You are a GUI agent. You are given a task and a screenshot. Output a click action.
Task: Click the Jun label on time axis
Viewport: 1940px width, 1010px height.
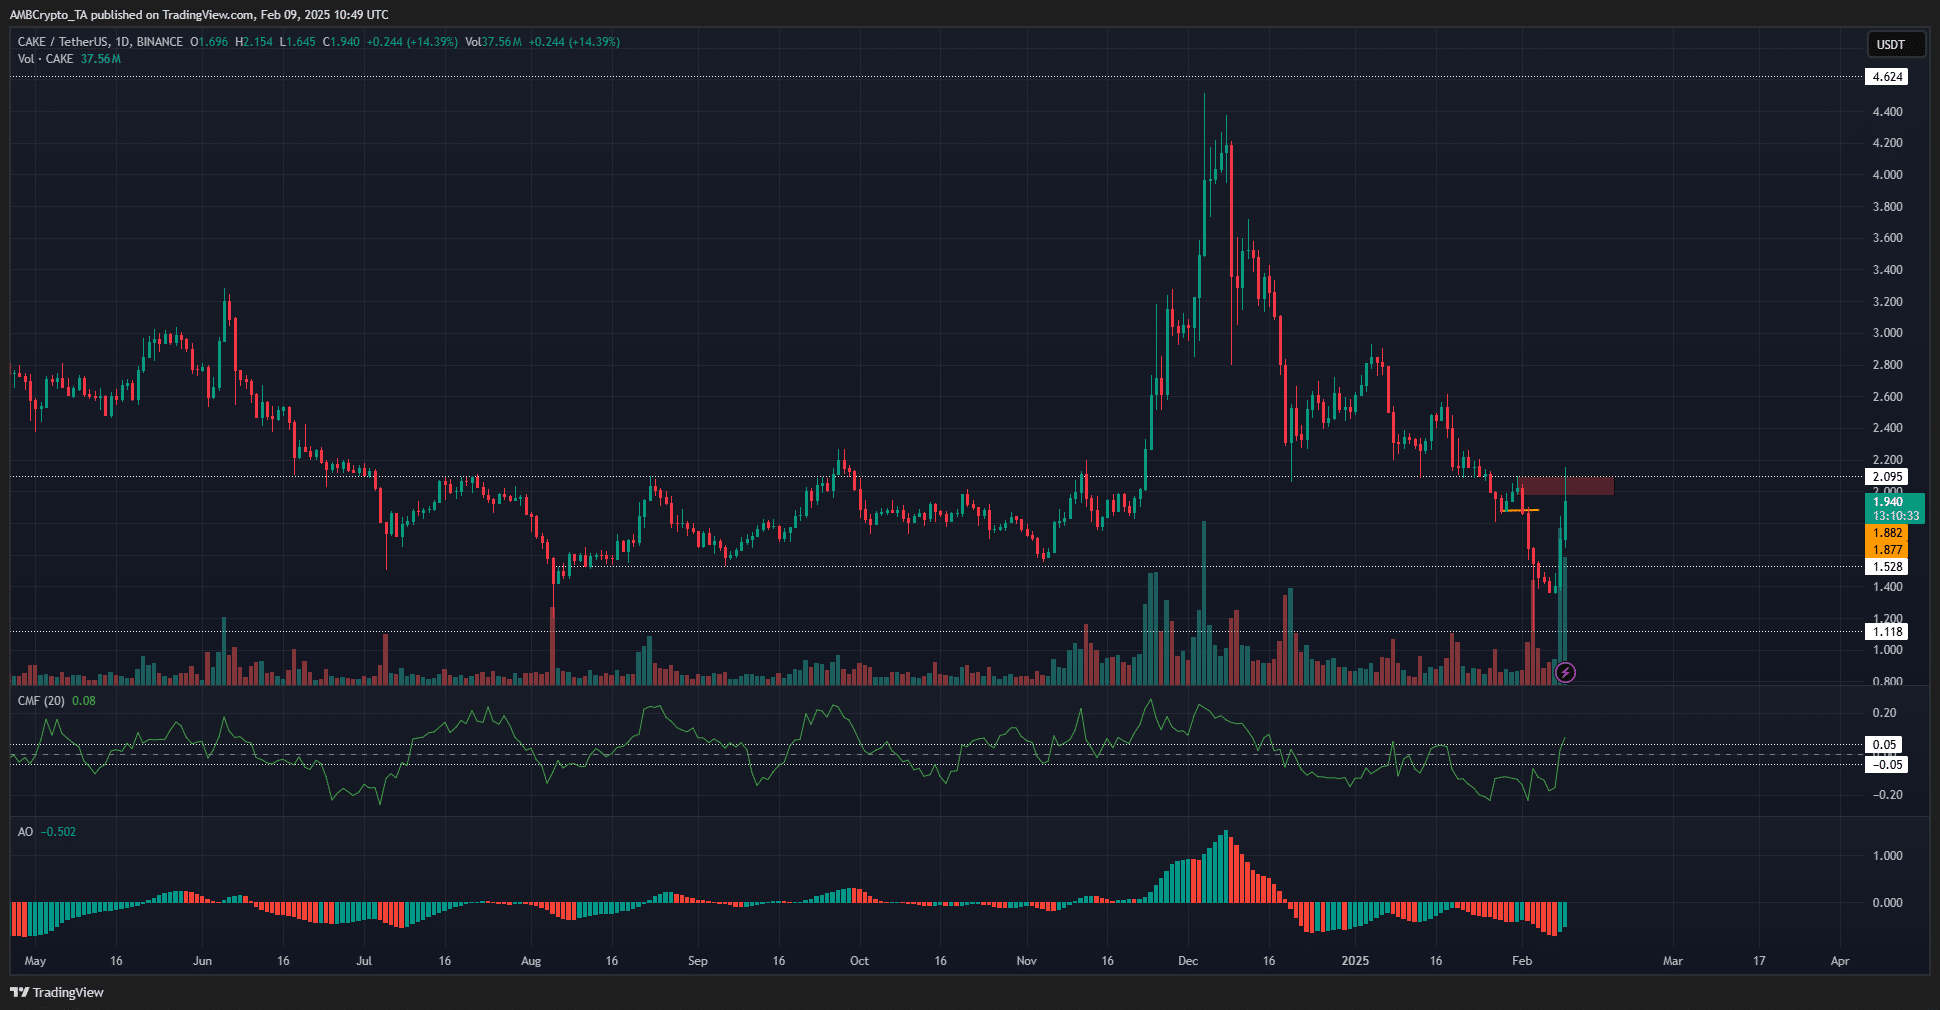(202, 961)
